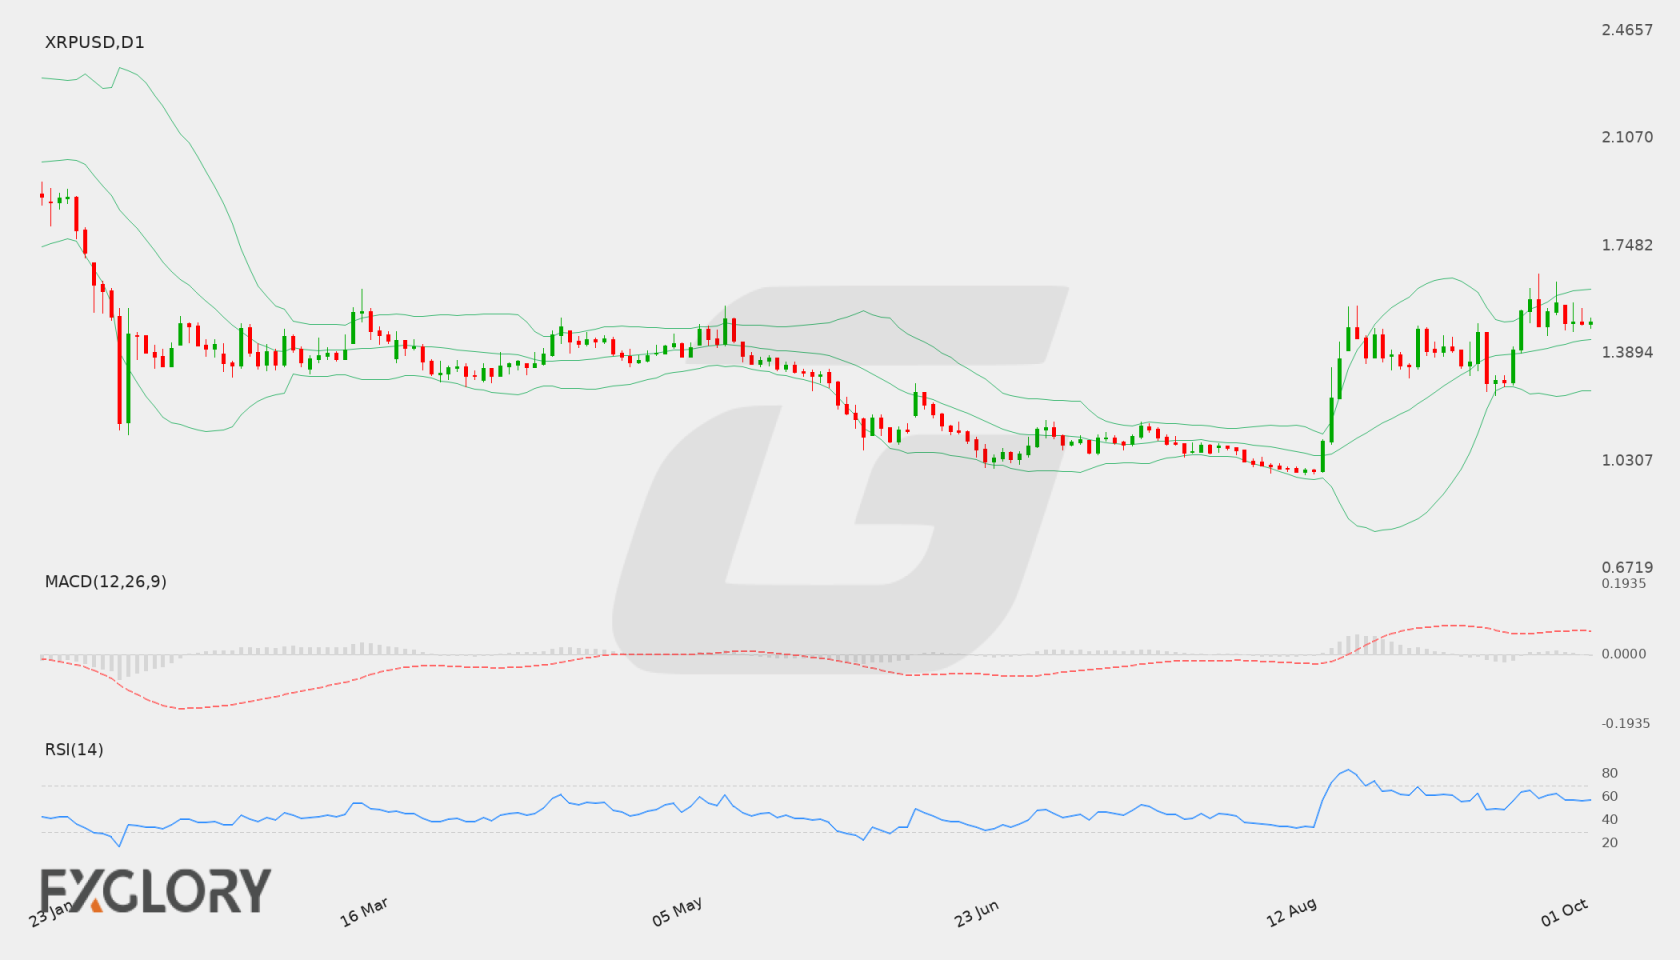This screenshot has width=1680, height=960.
Task: Select the RSI(14) indicator label
Action: [x=74, y=749]
